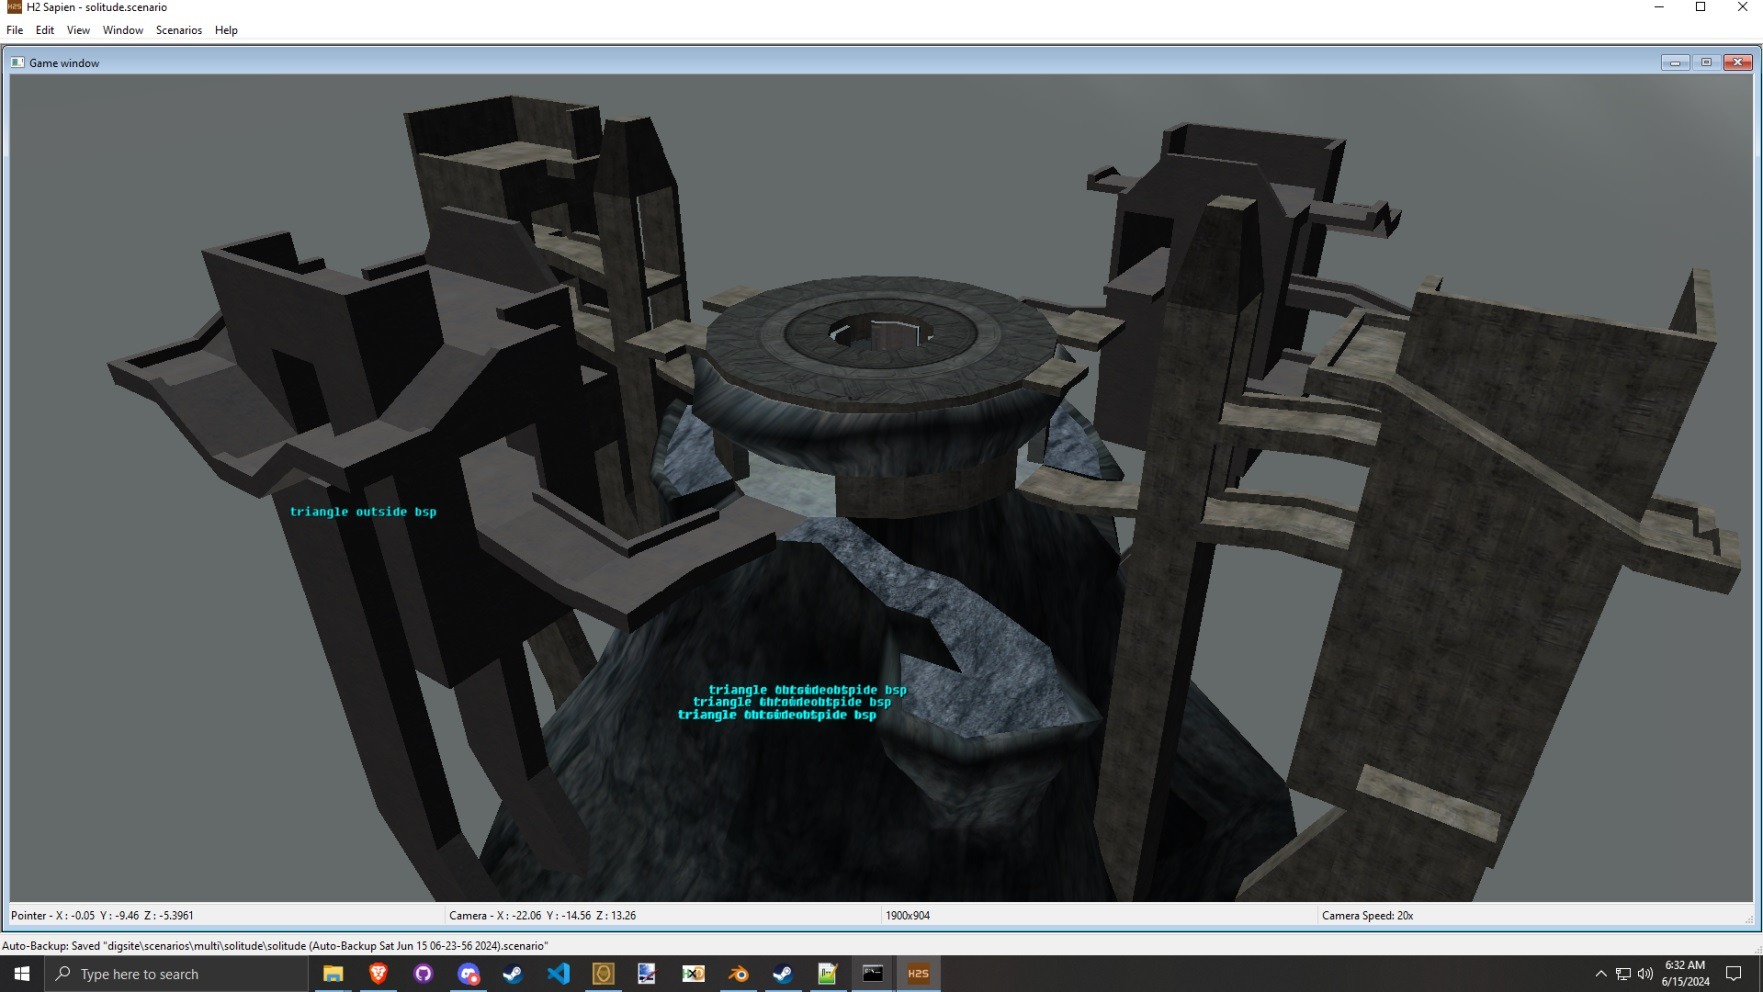This screenshot has width=1763, height=992.
Task: Open the File menu
Action: (x=14, y=30)
